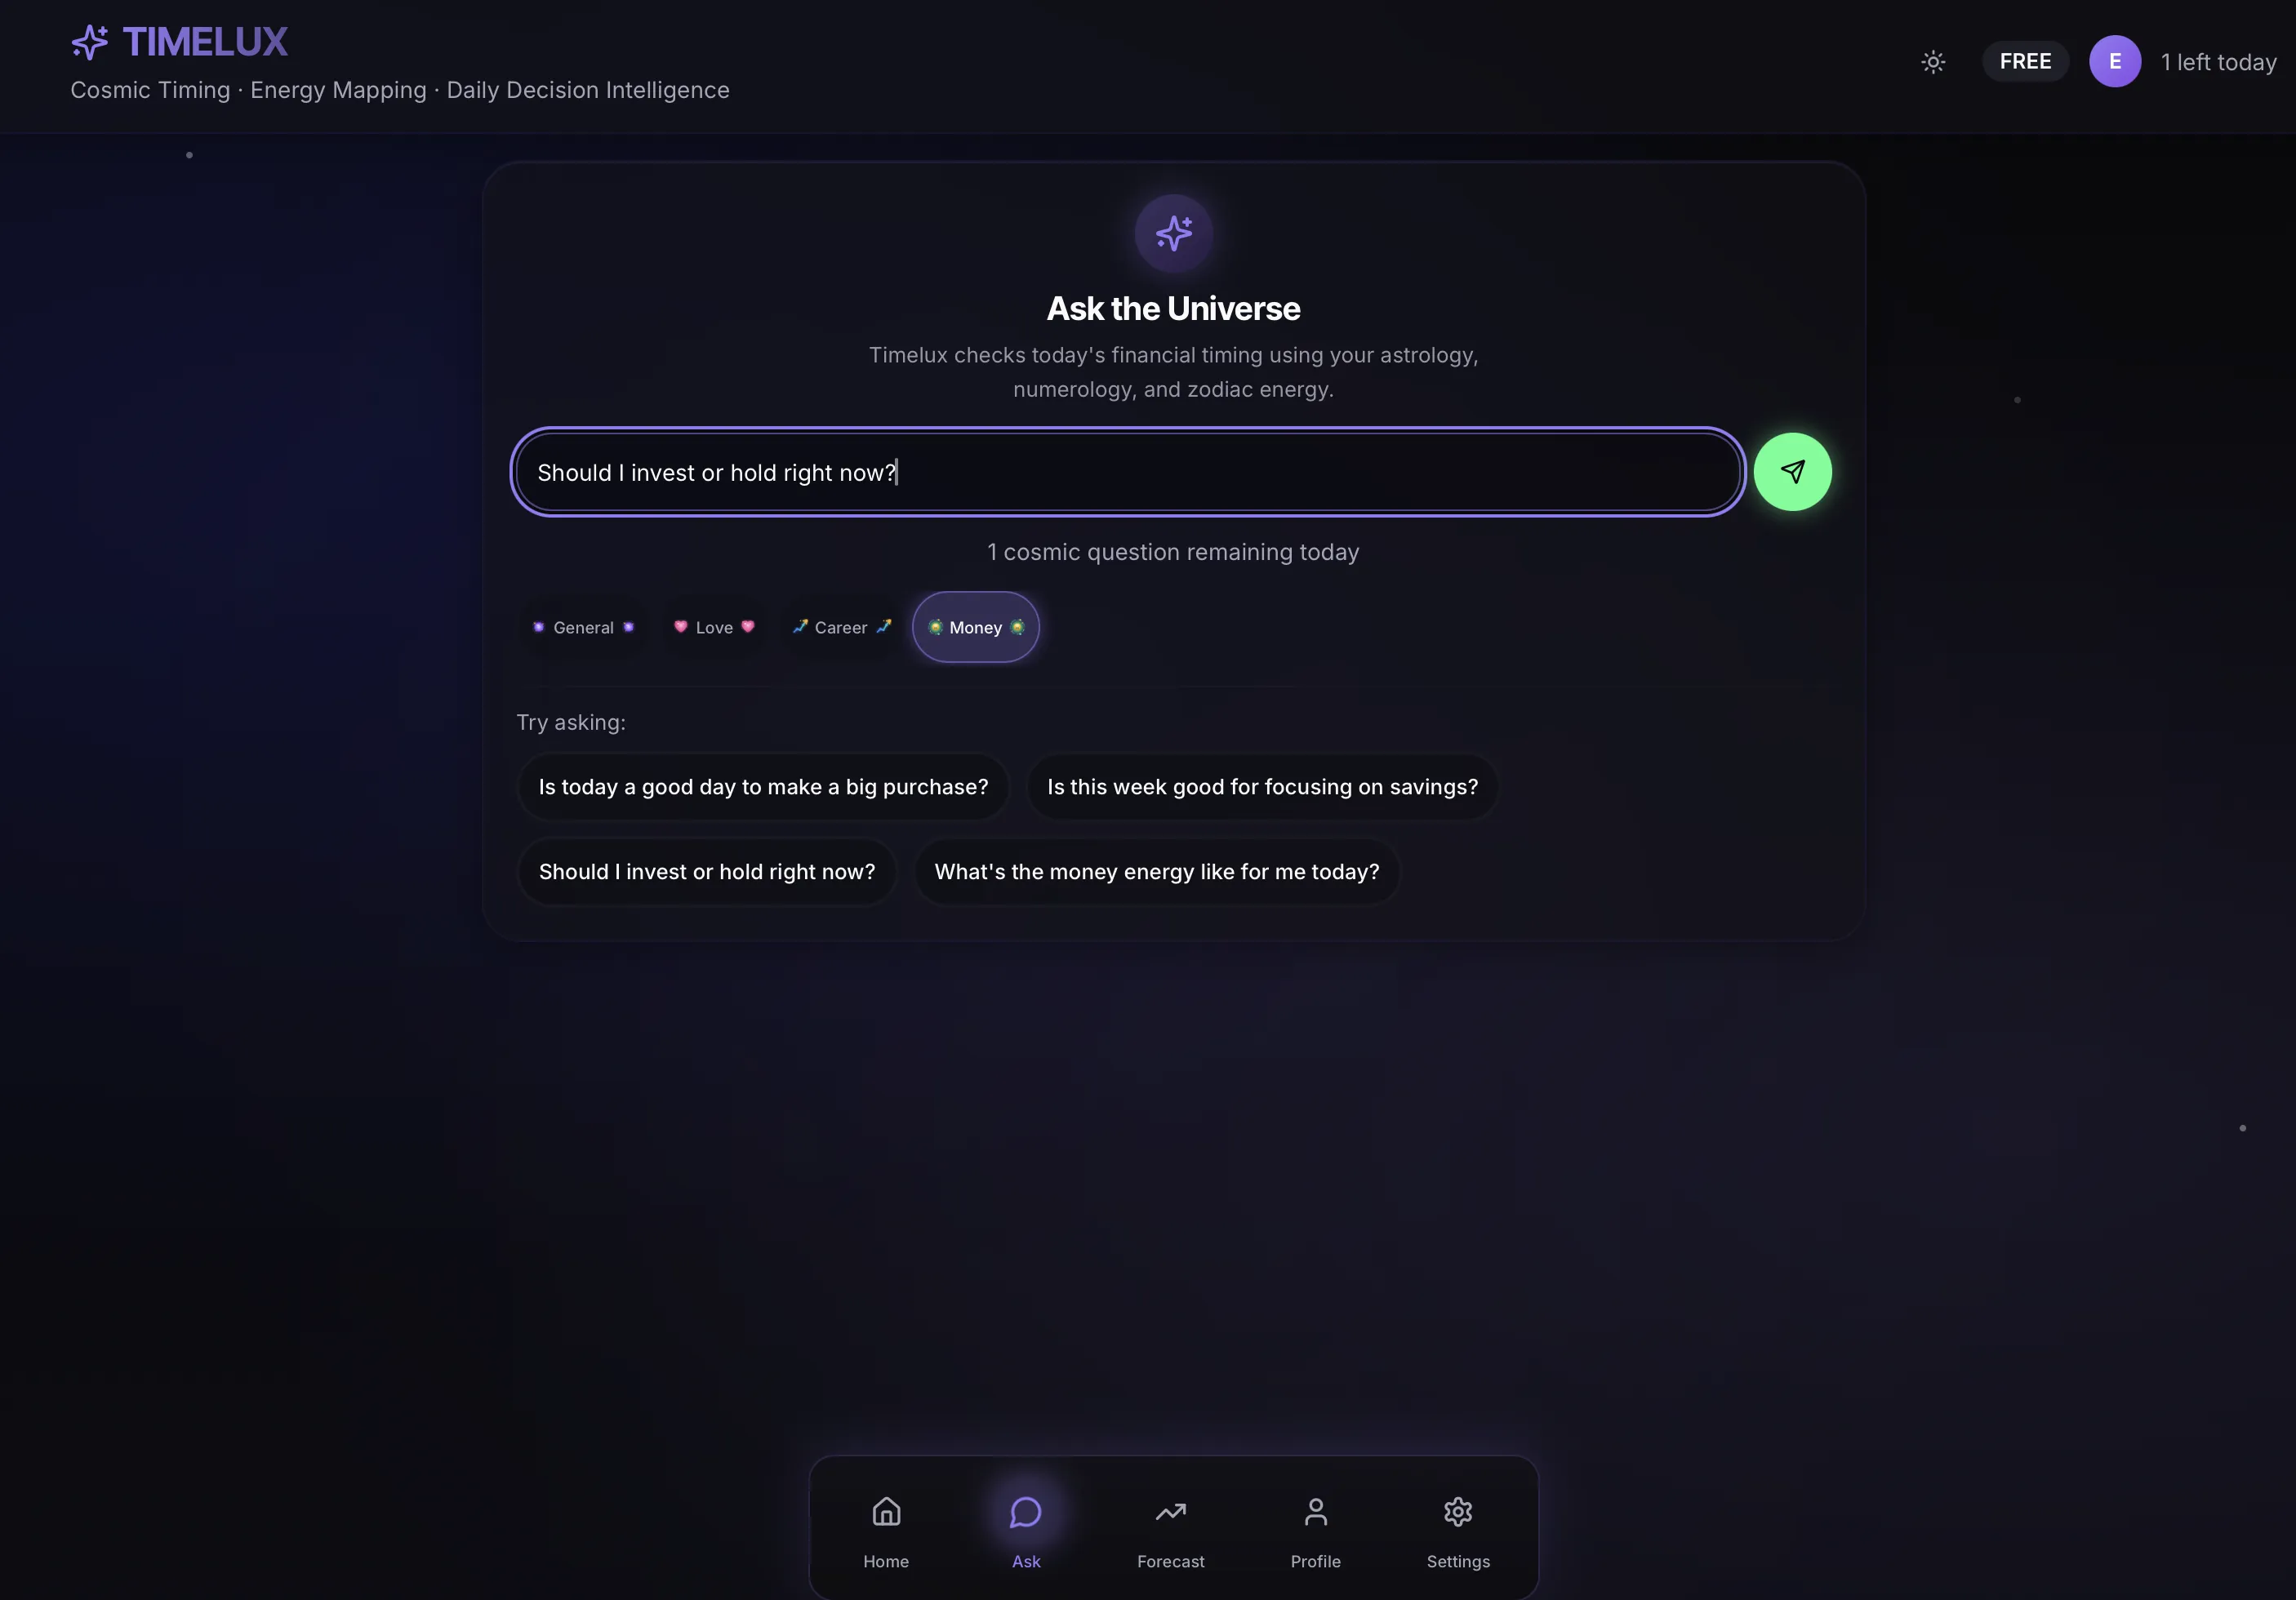Open the Profile person icon

1316,1511
